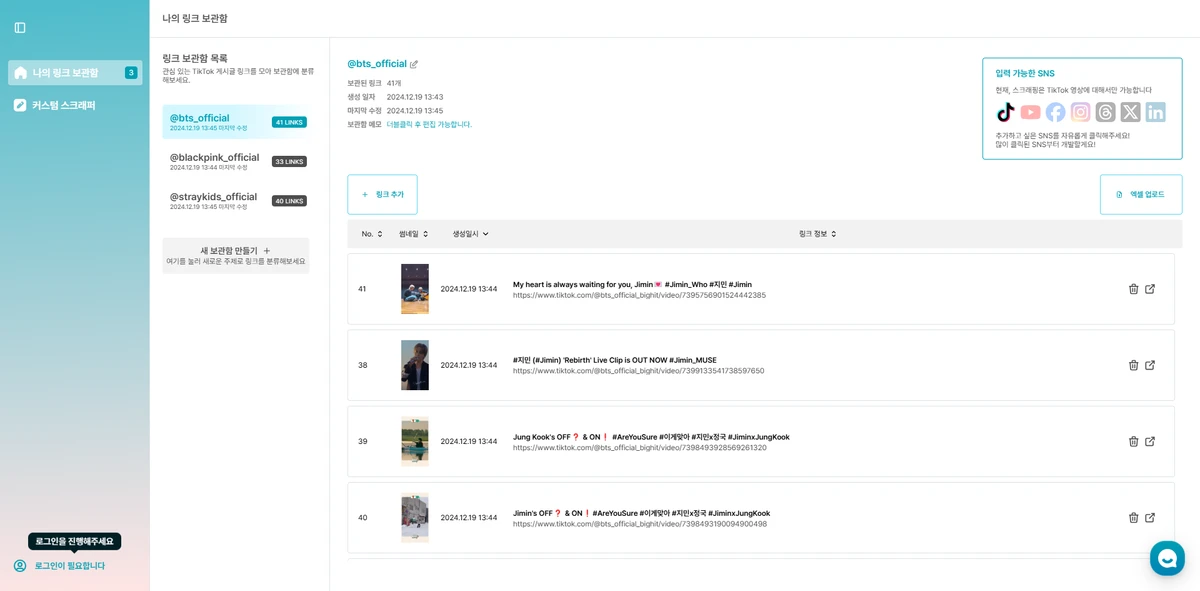Sort by 링크 정보 column header
Image resolution: width=1200 pixels, height=591 pixels.
tap(818, 234)
